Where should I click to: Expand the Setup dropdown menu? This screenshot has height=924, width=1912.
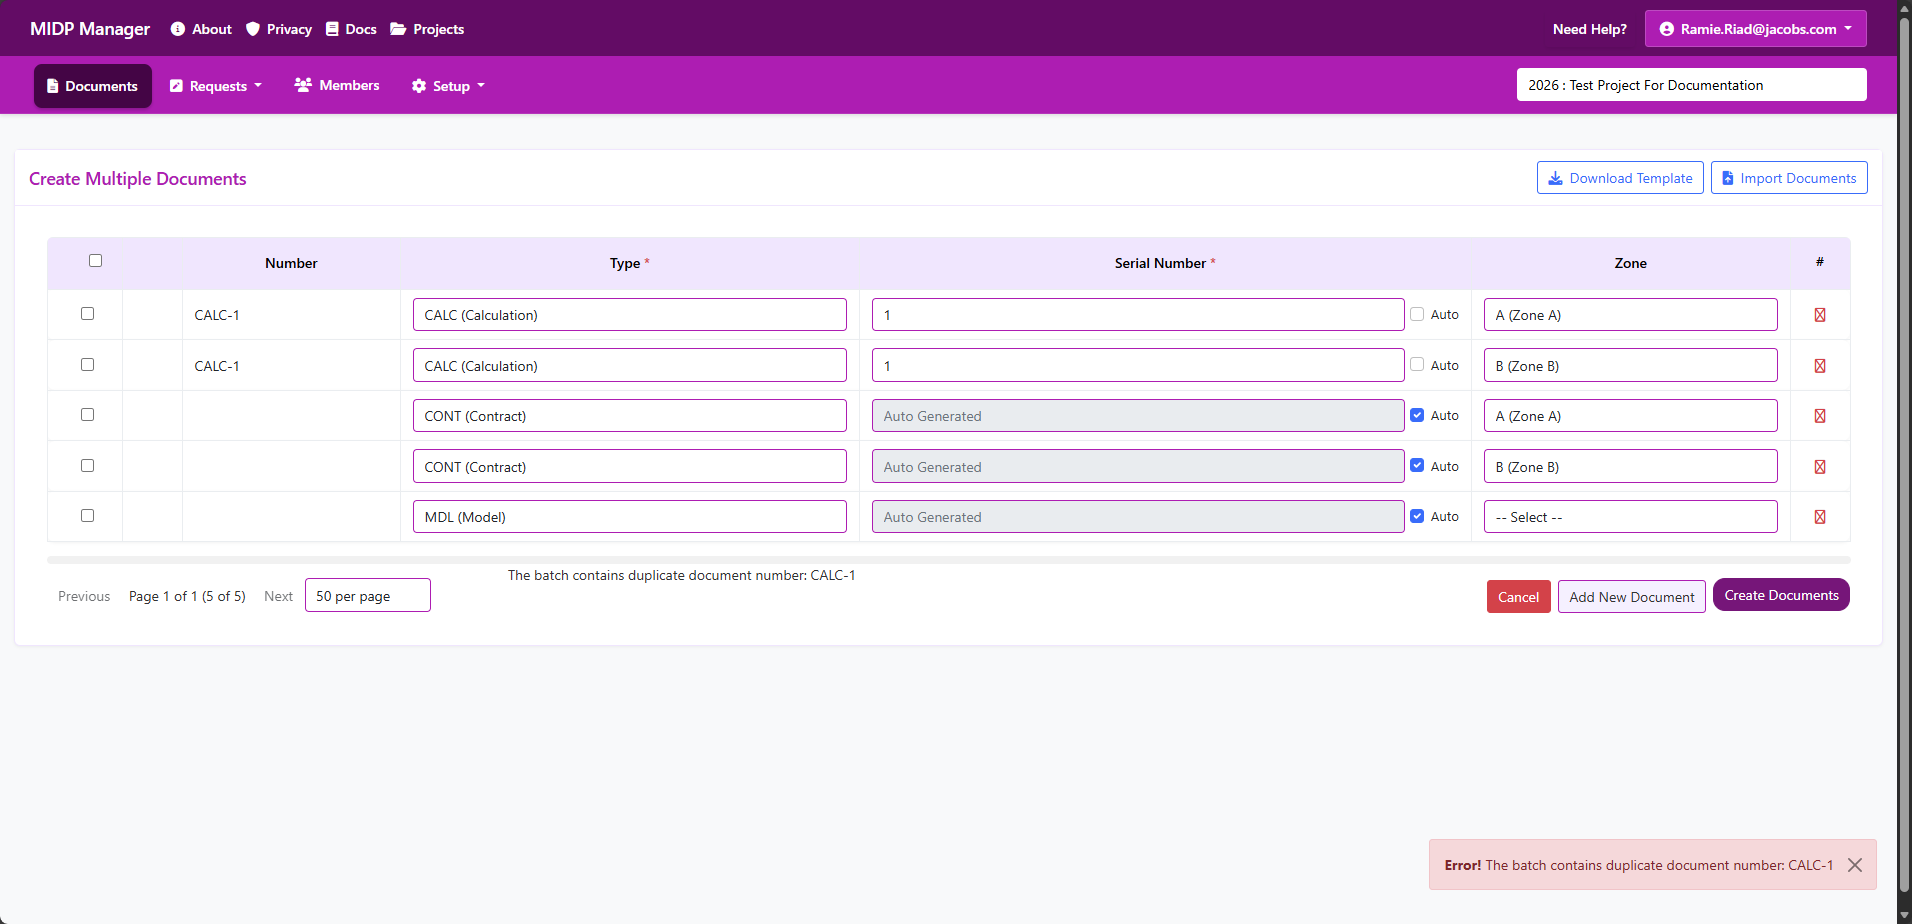(448, 86)
